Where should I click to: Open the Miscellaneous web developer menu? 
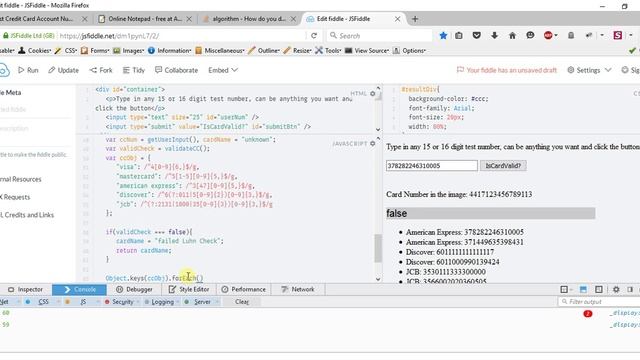coord(220,51)
